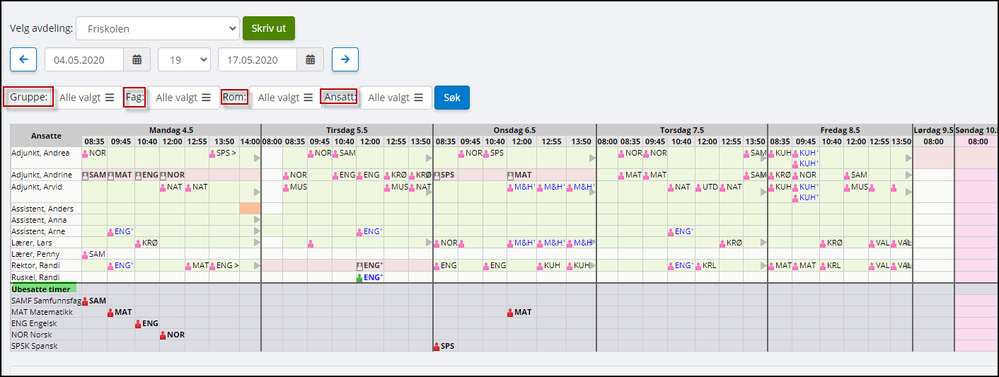Screen dimensions: 999x377
Task: Click ENG > lesson in Rektor, Randi Monday
Action: pos(227,266)
